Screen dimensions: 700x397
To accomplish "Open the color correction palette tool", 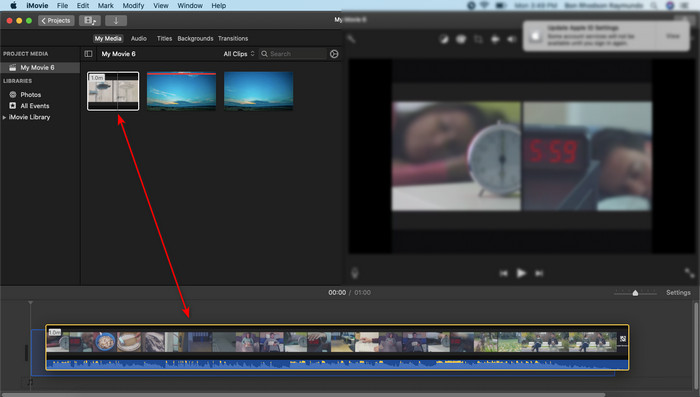I will (461, 39).
